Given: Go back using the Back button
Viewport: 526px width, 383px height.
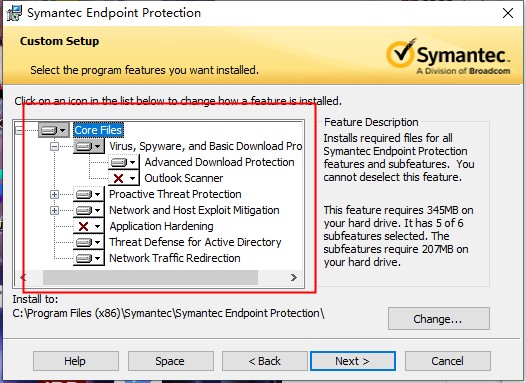Looking at the screenshot, I should [265, 361].
